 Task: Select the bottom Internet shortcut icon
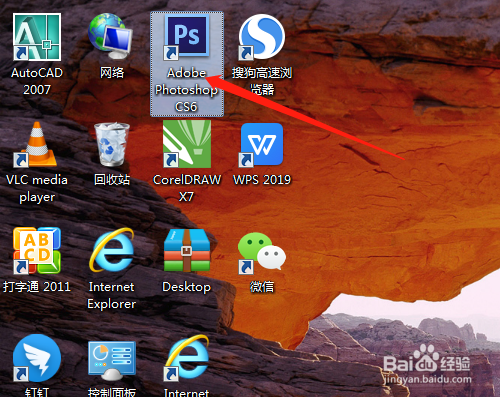coord(187,358)
